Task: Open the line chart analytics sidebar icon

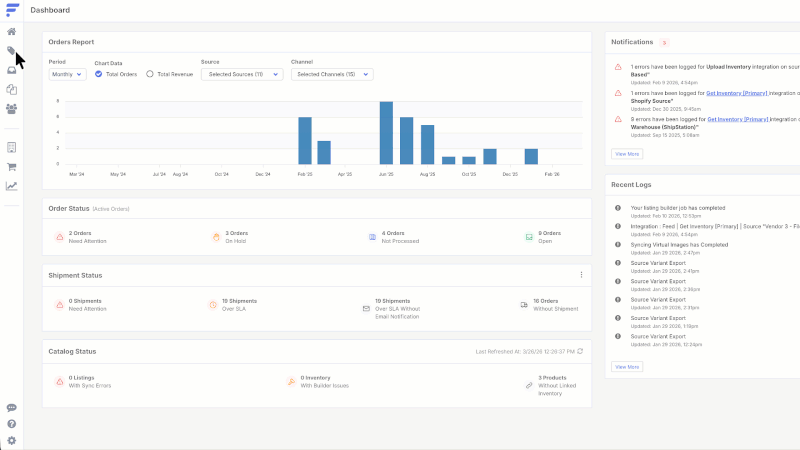Action: point(12,185)
